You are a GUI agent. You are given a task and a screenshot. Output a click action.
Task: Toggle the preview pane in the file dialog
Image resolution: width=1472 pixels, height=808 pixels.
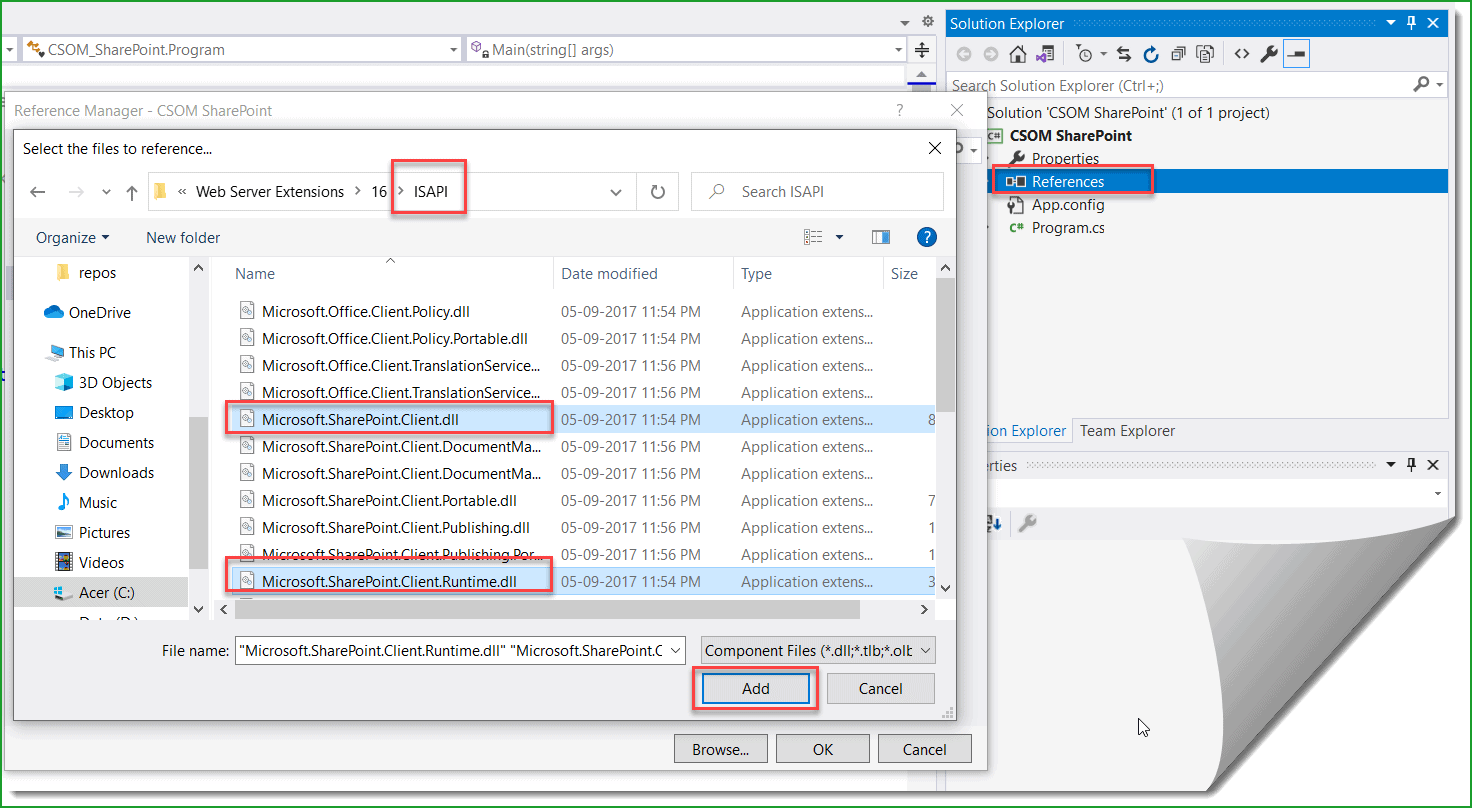point(880,237)
